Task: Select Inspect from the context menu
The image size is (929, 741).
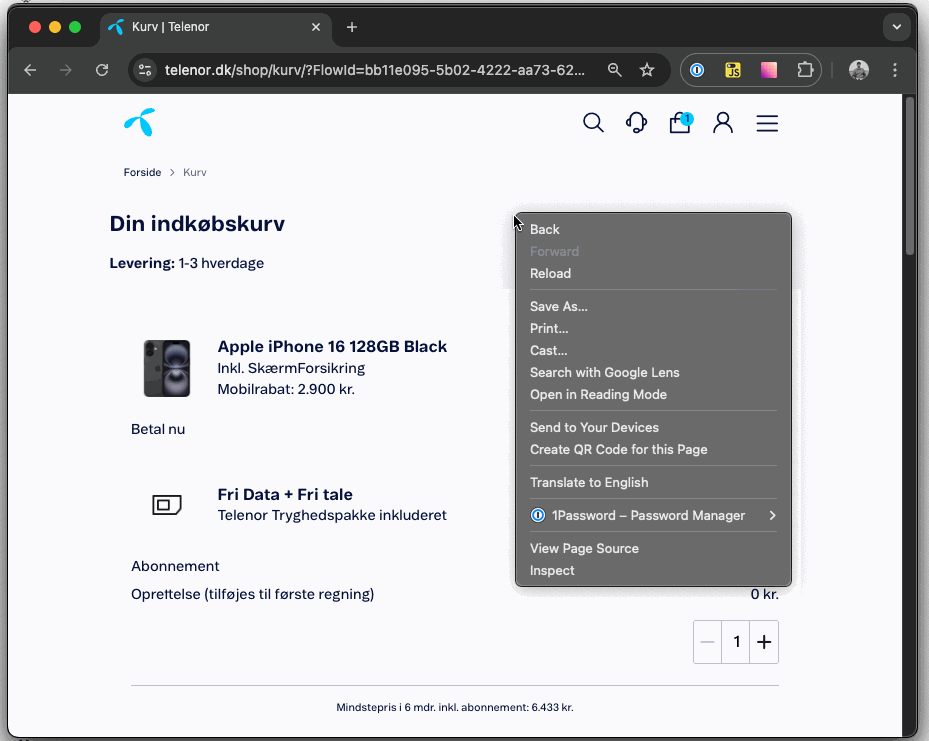Action: click(x=552, y=571)
